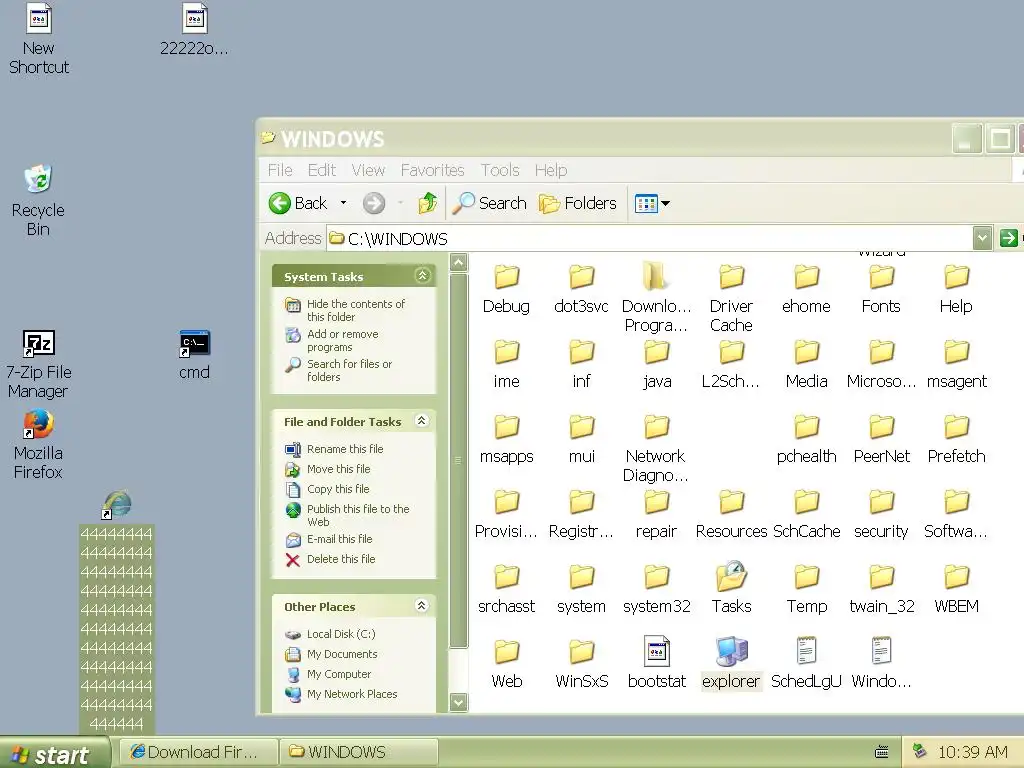Open the Favorites menu
This screenshot has width=1024, height=768.
click(x=432, y=170)
